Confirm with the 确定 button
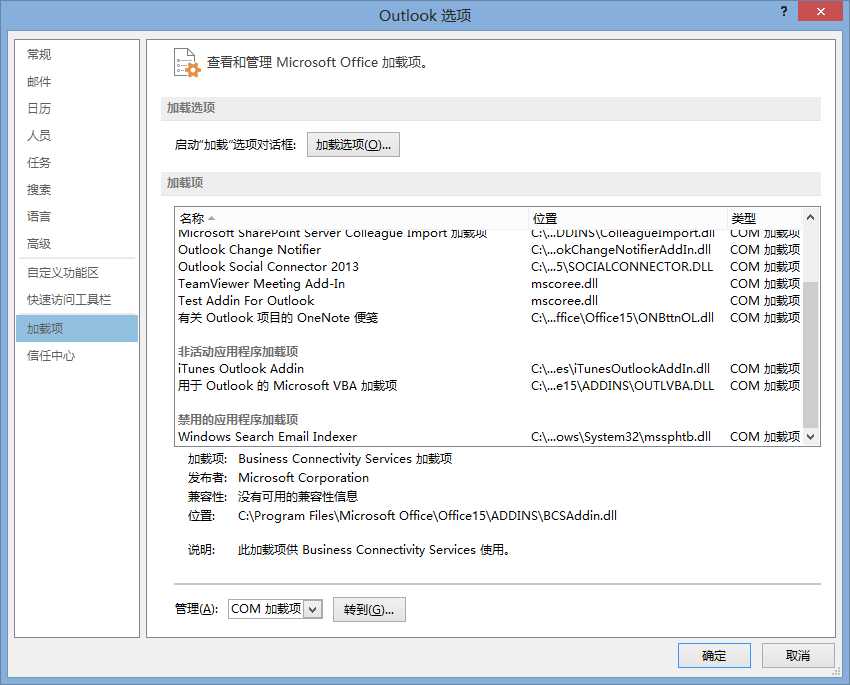The height and width of the screenshot is (685, 850). pyautogui.click(x=714, y=656)
